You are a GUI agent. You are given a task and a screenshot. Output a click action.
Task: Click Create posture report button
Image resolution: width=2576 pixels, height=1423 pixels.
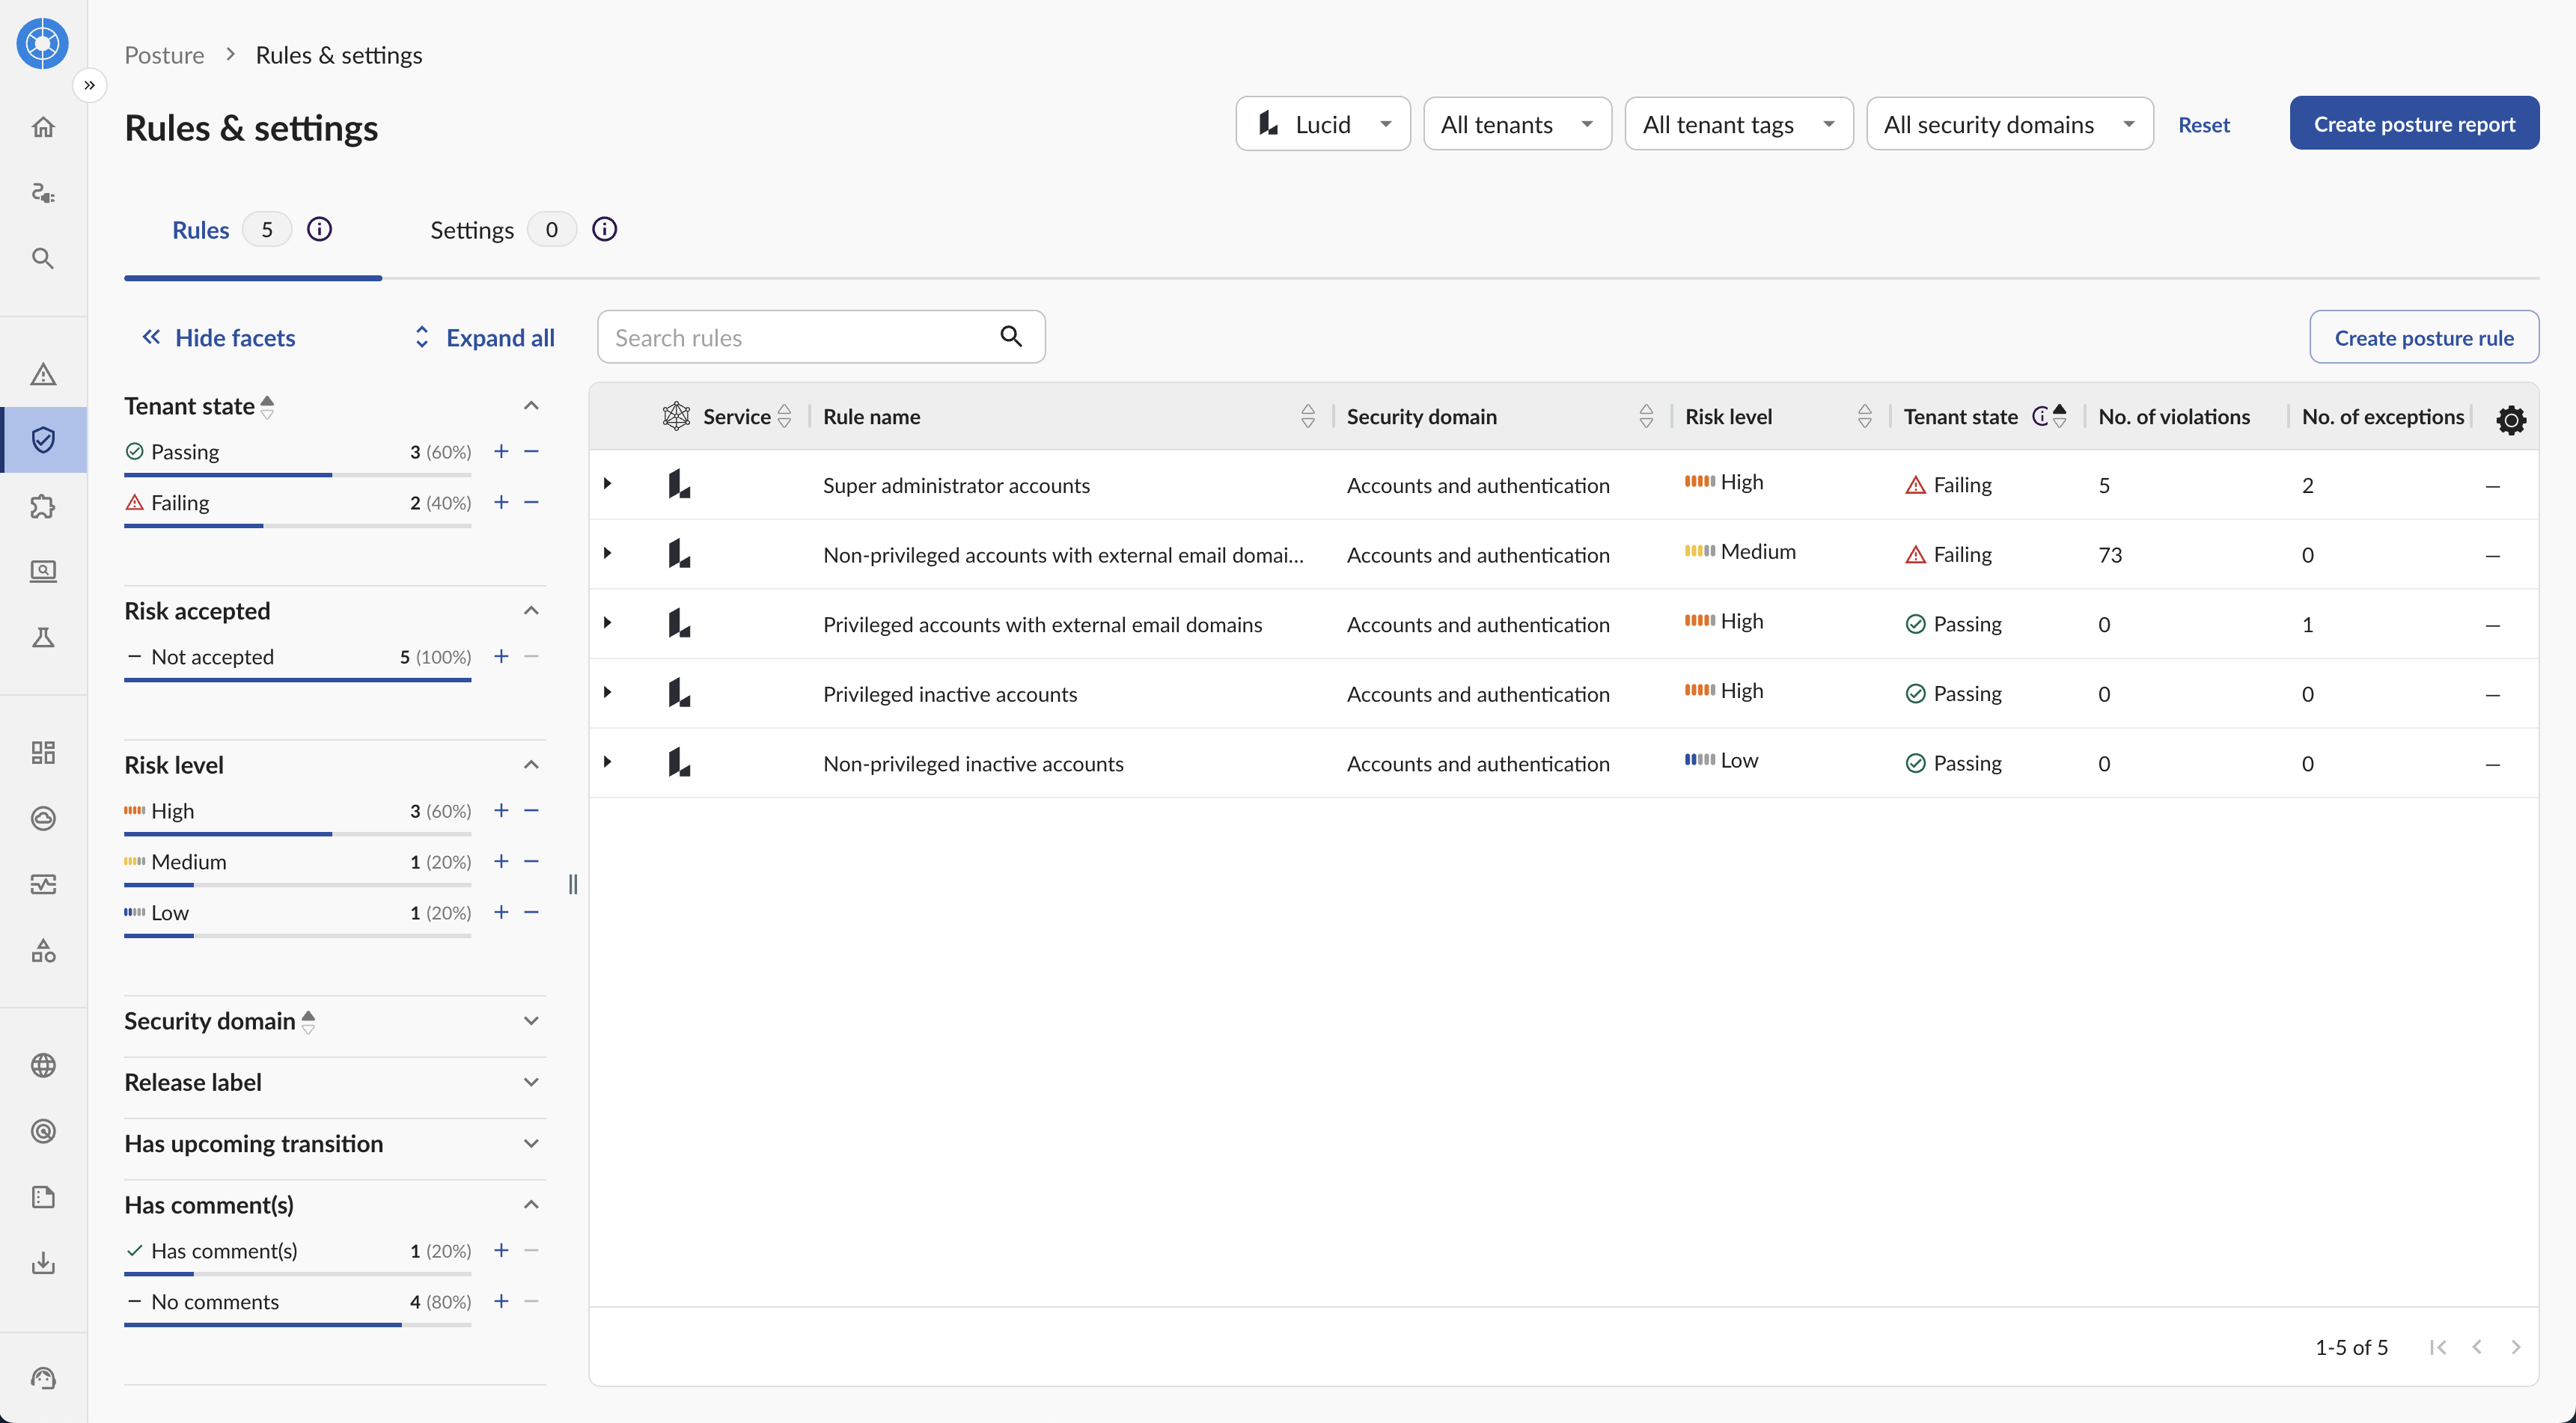pyautogui.click(x=2413, y=124)
